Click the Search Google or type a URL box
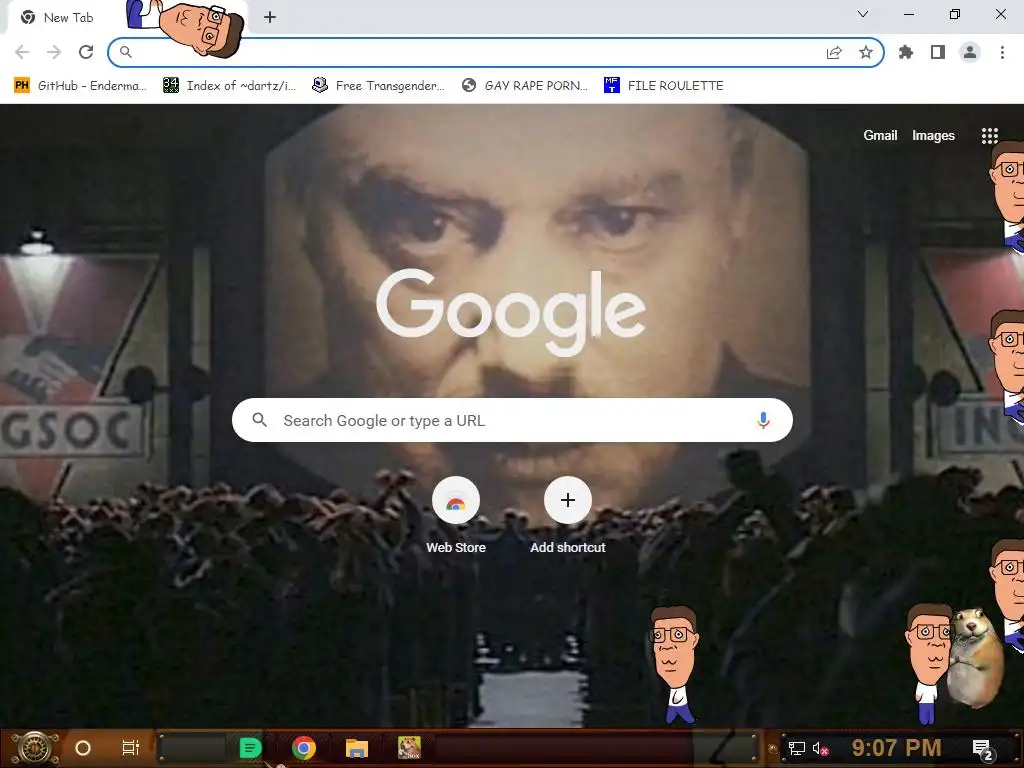The height and width of the screenshot is (768, 1024). tap(512, 420)
